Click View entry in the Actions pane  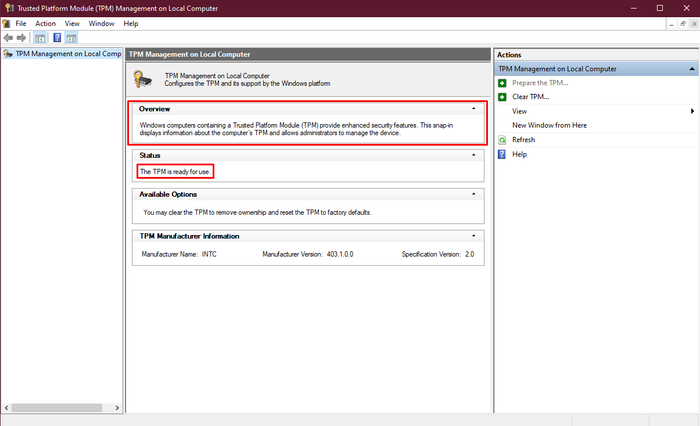pyautogui.click(x=519, y=111)
